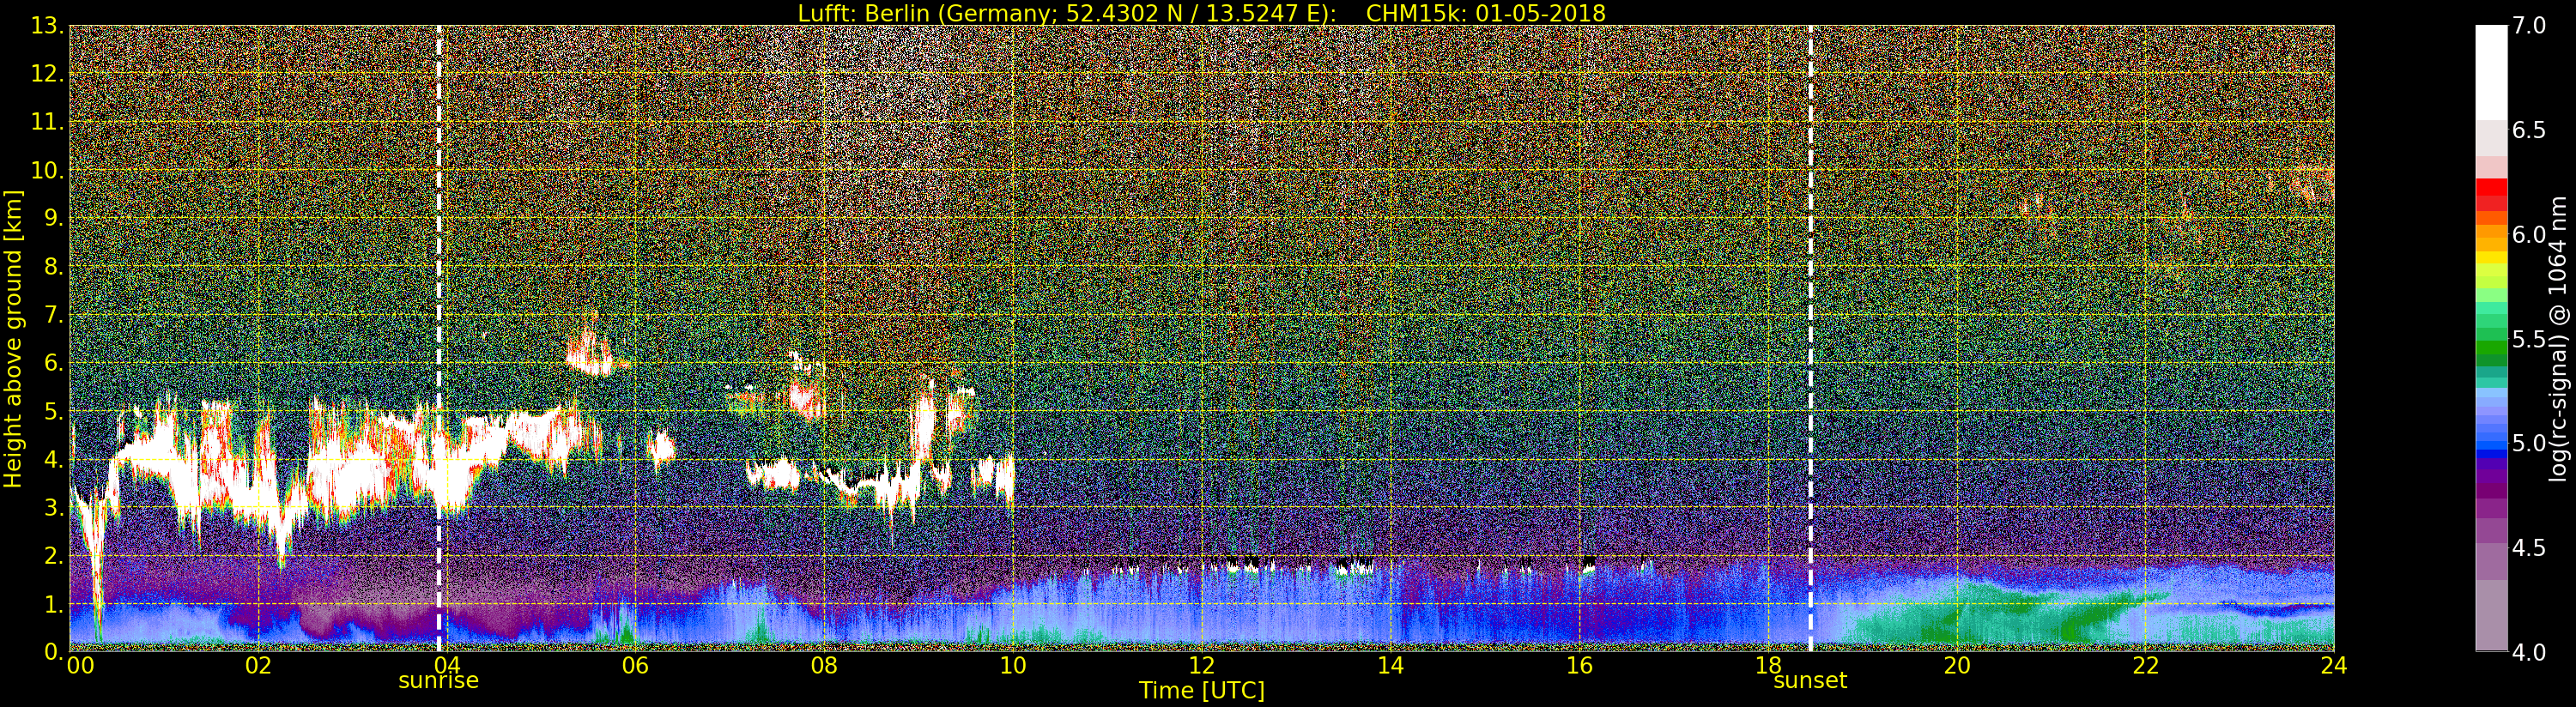Image resolution: width=2576 pixels, height=707 pixels.
Task: Click height axis tick '9.'
Action: (x=54, y=218)
